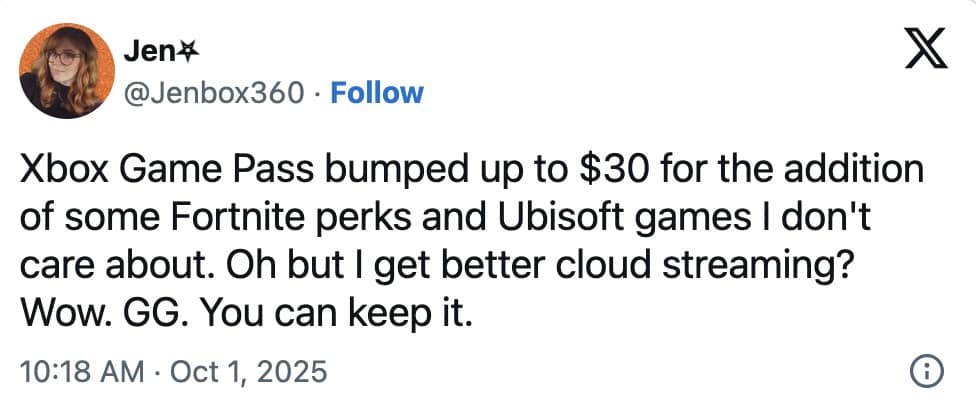Click the "$30" price in the tweet
Viewport: 976px width, 402px height.
click(x=599, y=170)
